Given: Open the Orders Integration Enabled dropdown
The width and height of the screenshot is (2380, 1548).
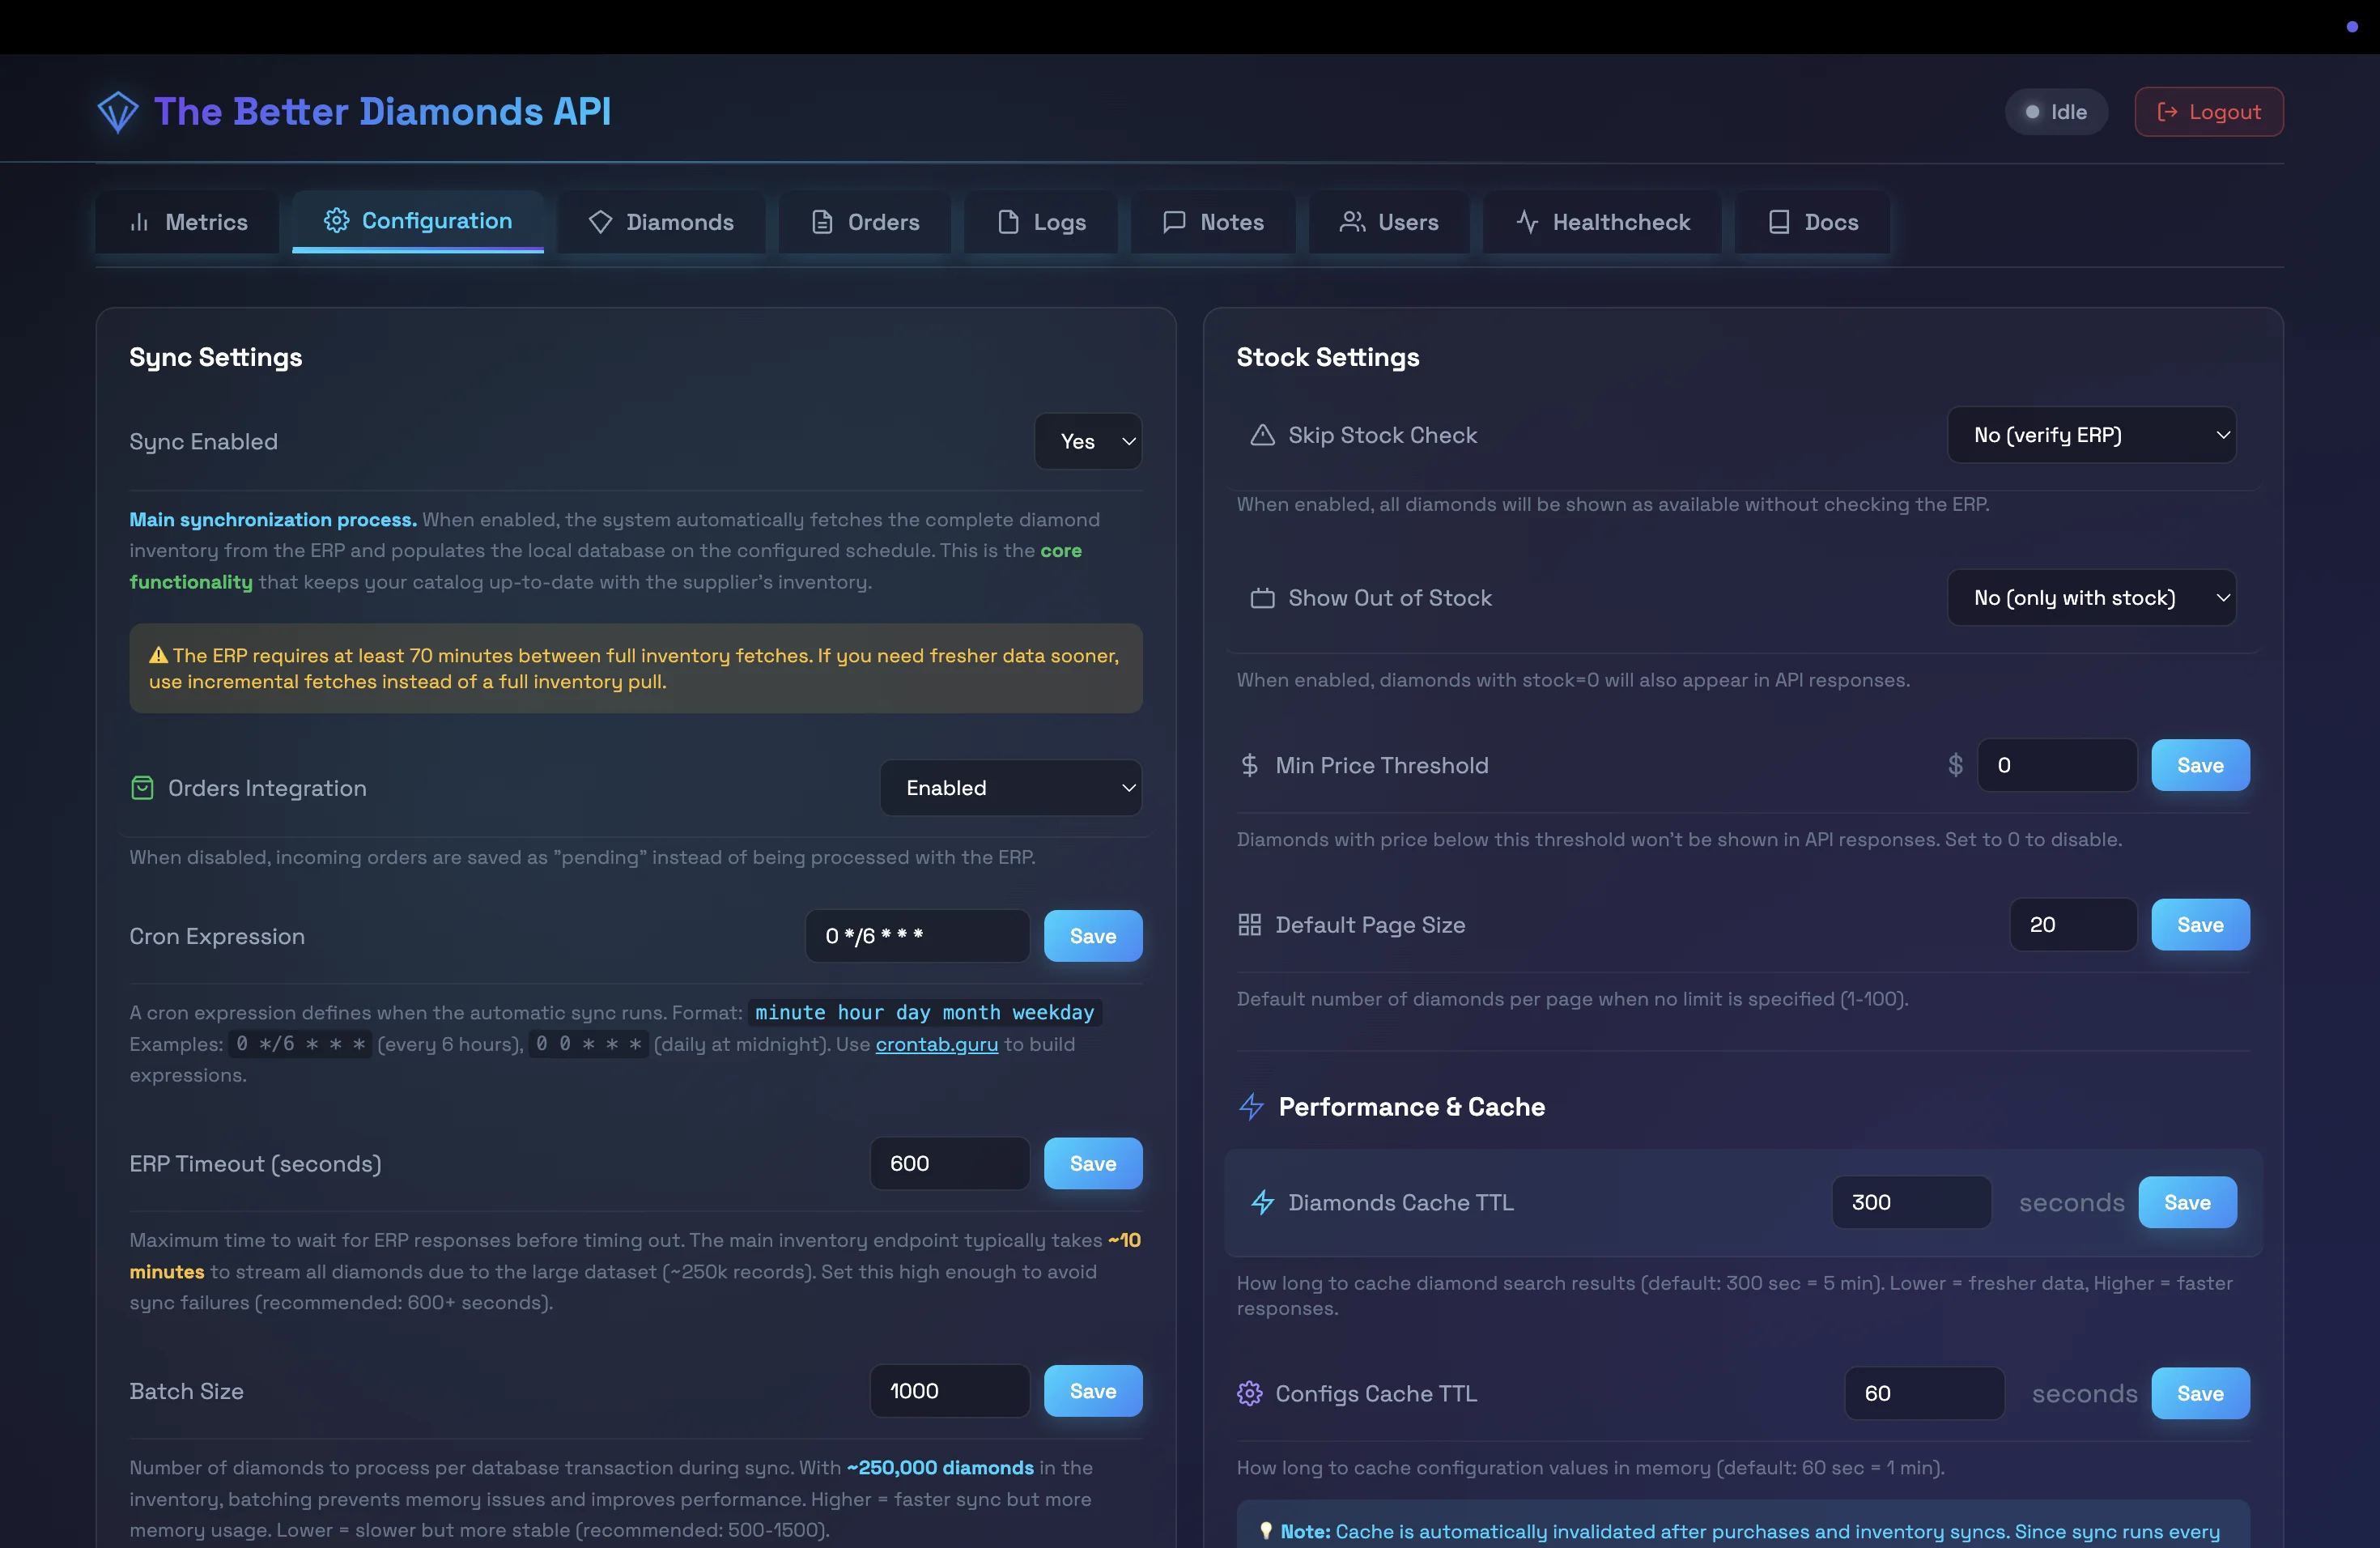Looking at the screenshot, I should pyautogui.click(x=1011, y=788).
